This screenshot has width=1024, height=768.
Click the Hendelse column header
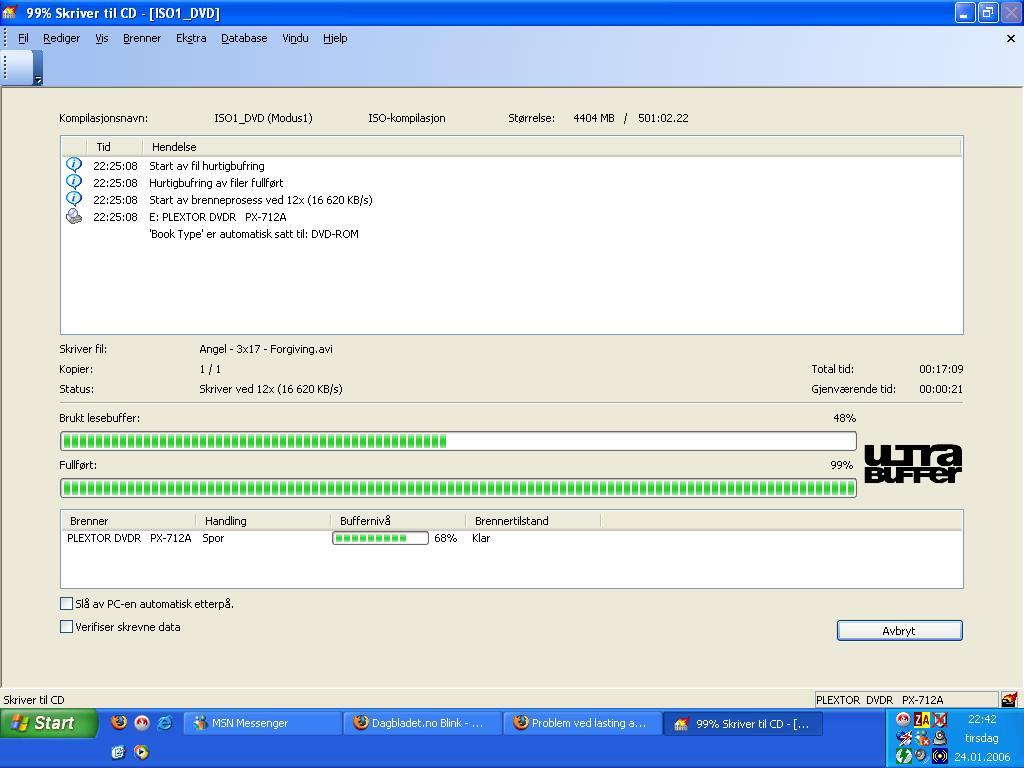click(170, 147)
